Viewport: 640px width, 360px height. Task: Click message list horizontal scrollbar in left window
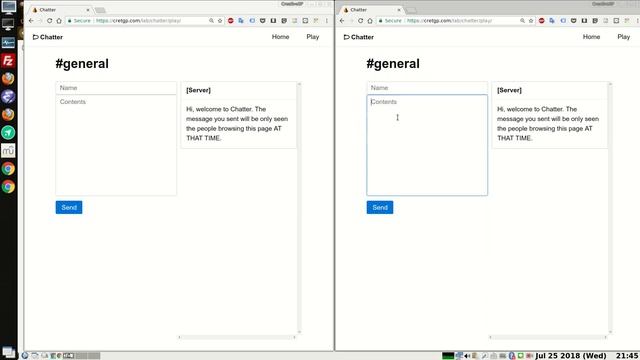(x=237, y=337)
